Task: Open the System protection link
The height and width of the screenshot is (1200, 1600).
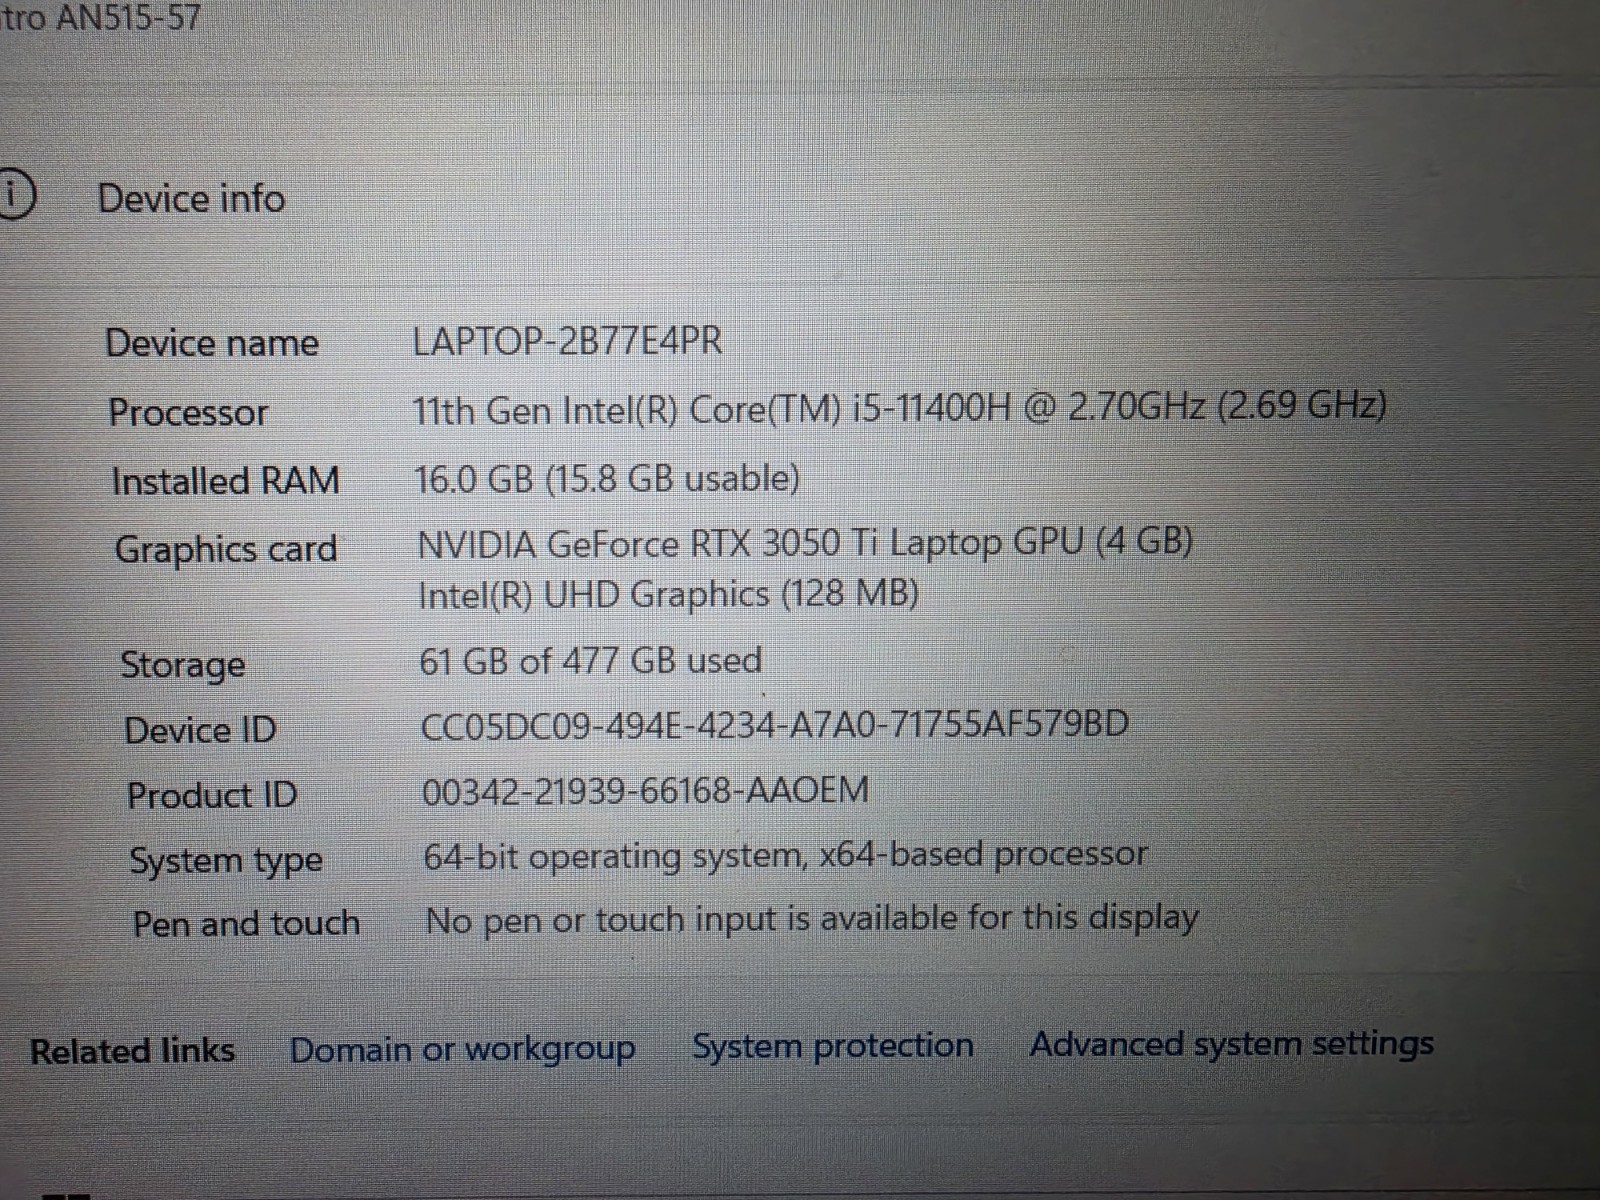Action: tap(833, 1046)
